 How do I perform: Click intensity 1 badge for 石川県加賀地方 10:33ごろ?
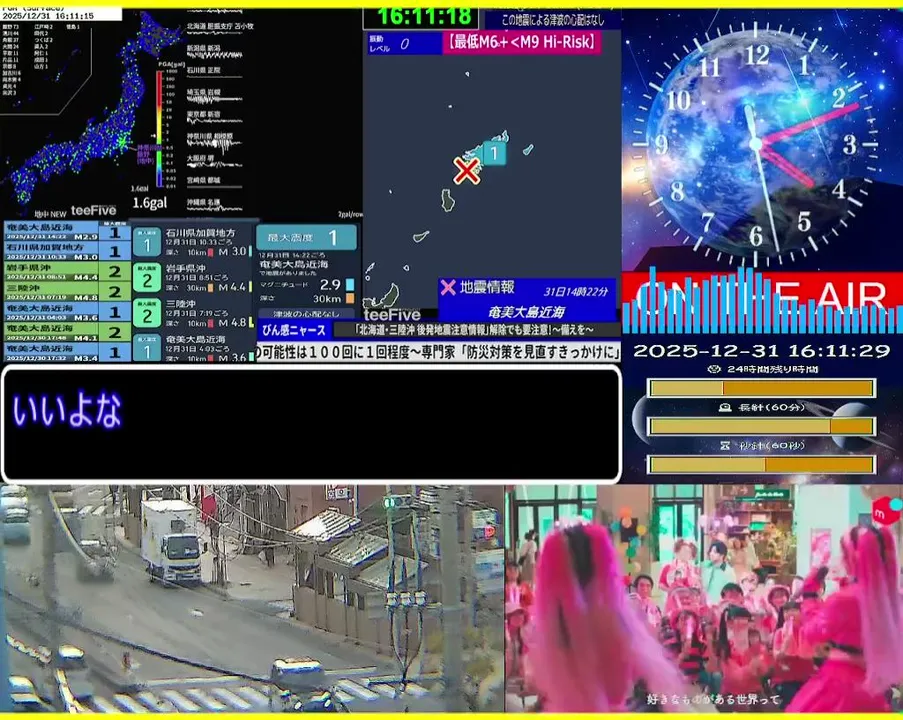146,243
